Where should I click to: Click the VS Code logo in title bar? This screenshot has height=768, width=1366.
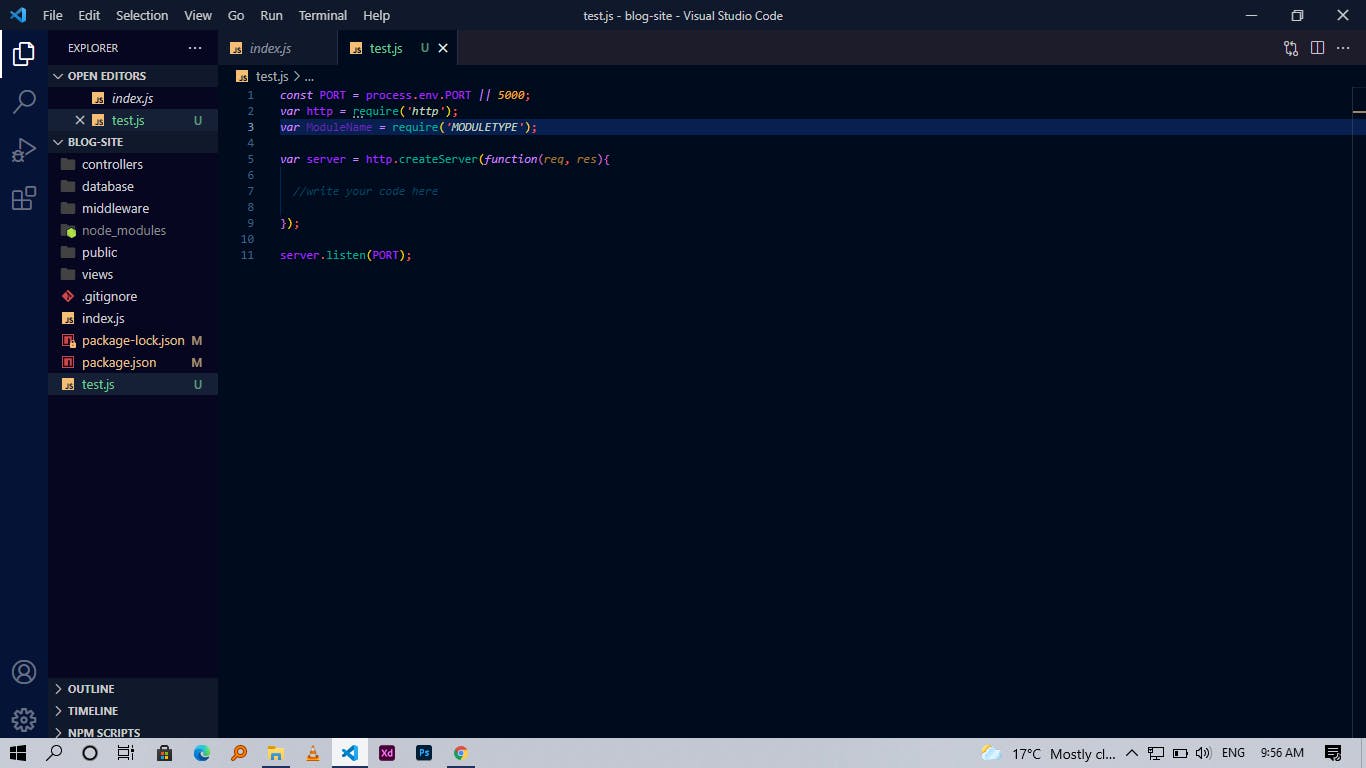point(18,15)
